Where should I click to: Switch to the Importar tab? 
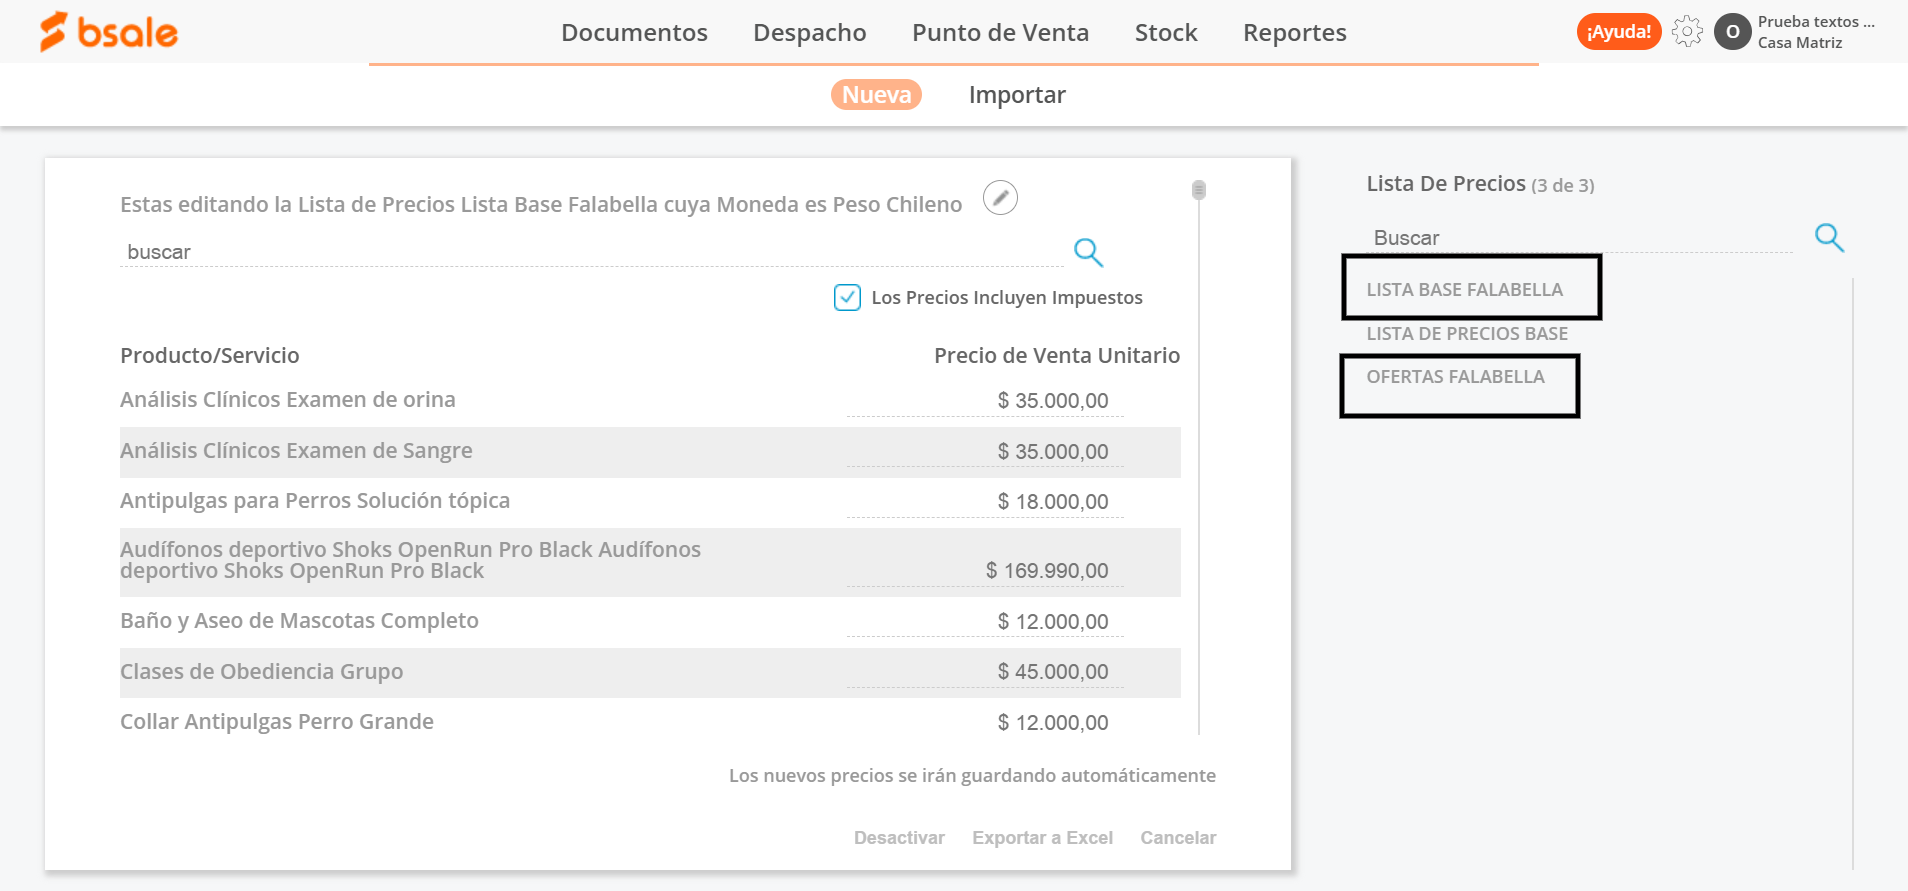1017,95
